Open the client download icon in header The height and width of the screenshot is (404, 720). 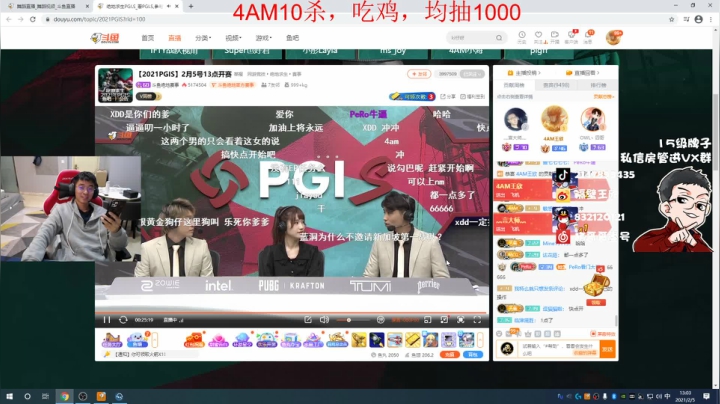[572, 37]
